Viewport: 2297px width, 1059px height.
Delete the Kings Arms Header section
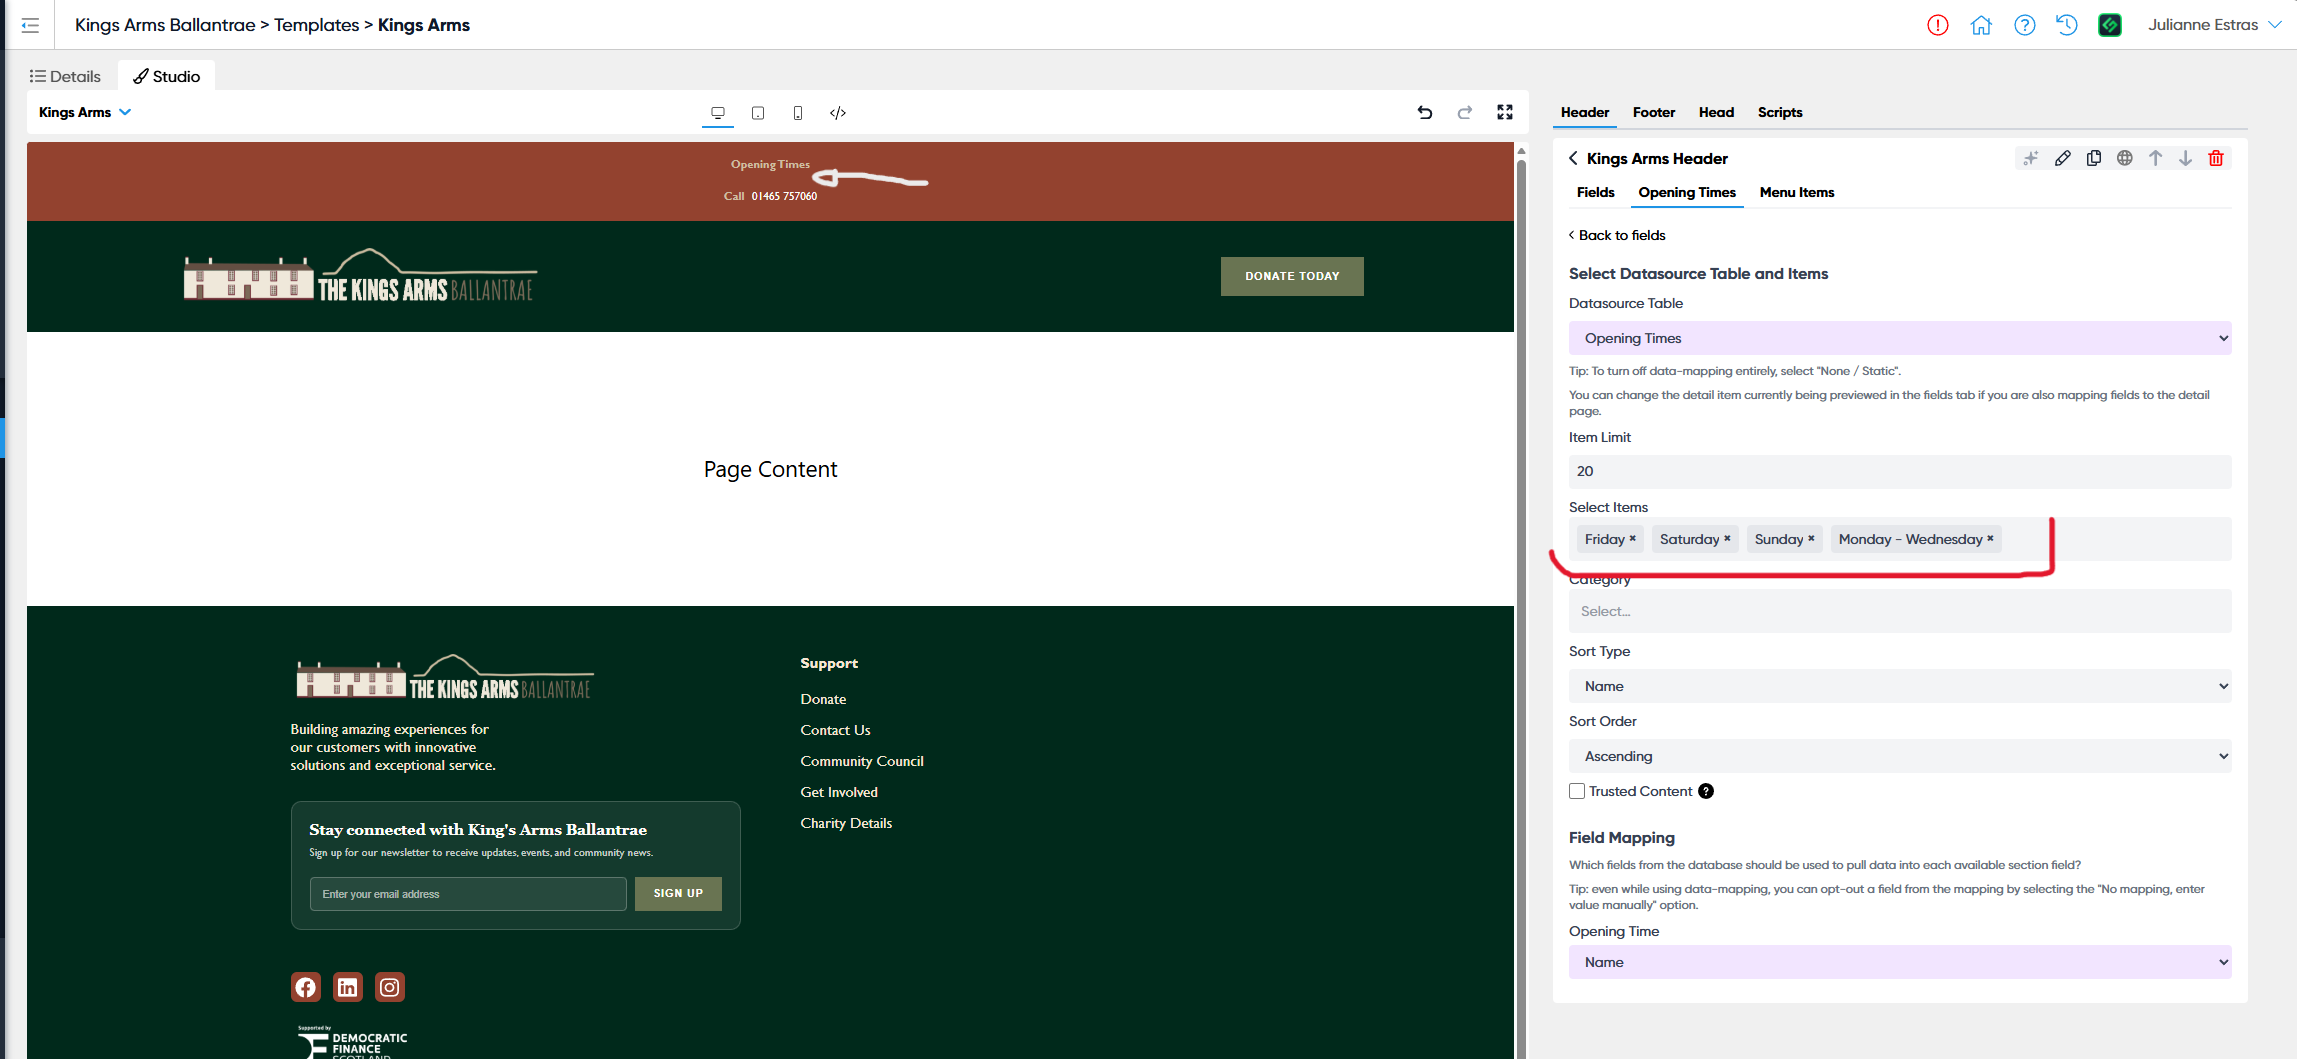click(2216, 158)
